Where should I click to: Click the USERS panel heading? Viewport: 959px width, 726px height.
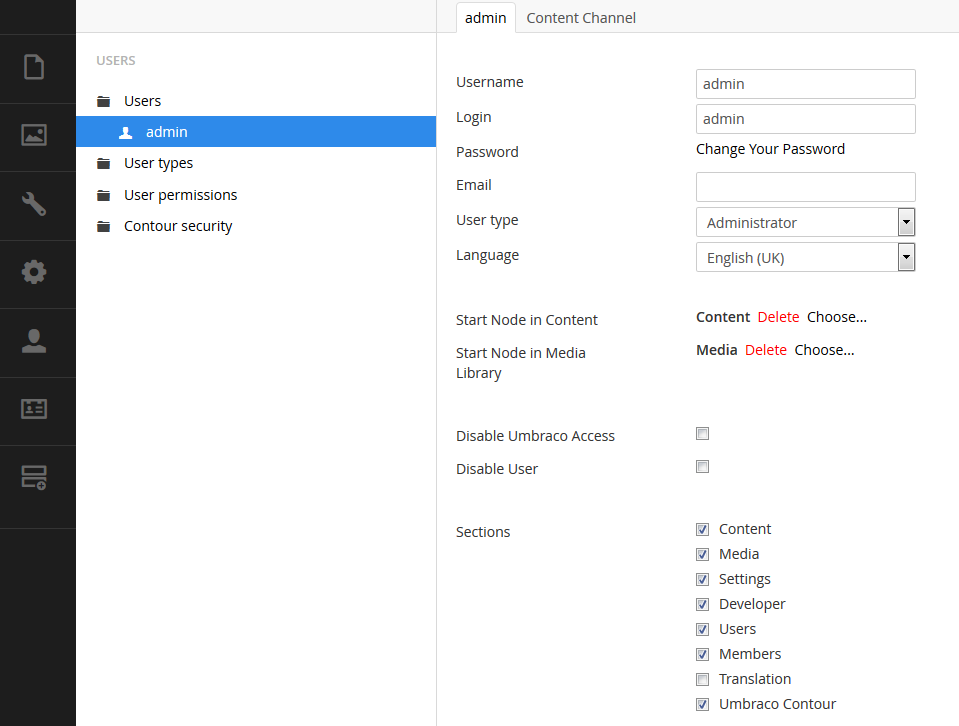(x=116, y=61)
